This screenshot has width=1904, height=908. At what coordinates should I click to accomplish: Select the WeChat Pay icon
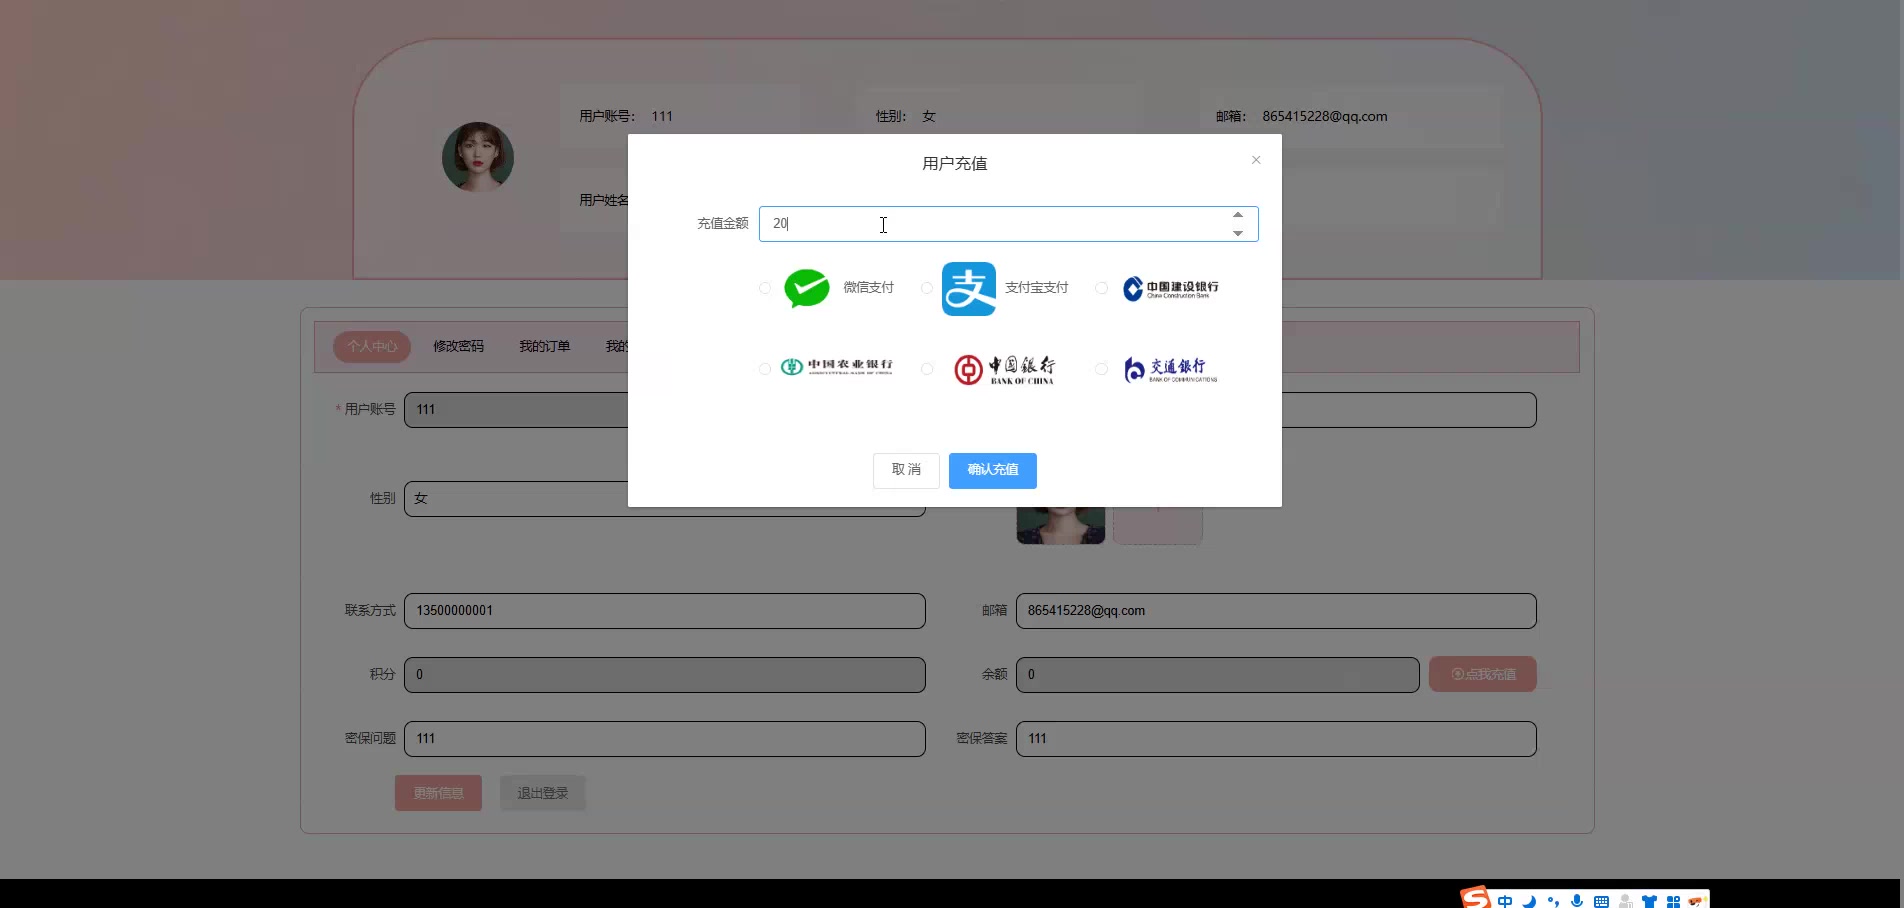pyautogui.click(x=806, y=287)
